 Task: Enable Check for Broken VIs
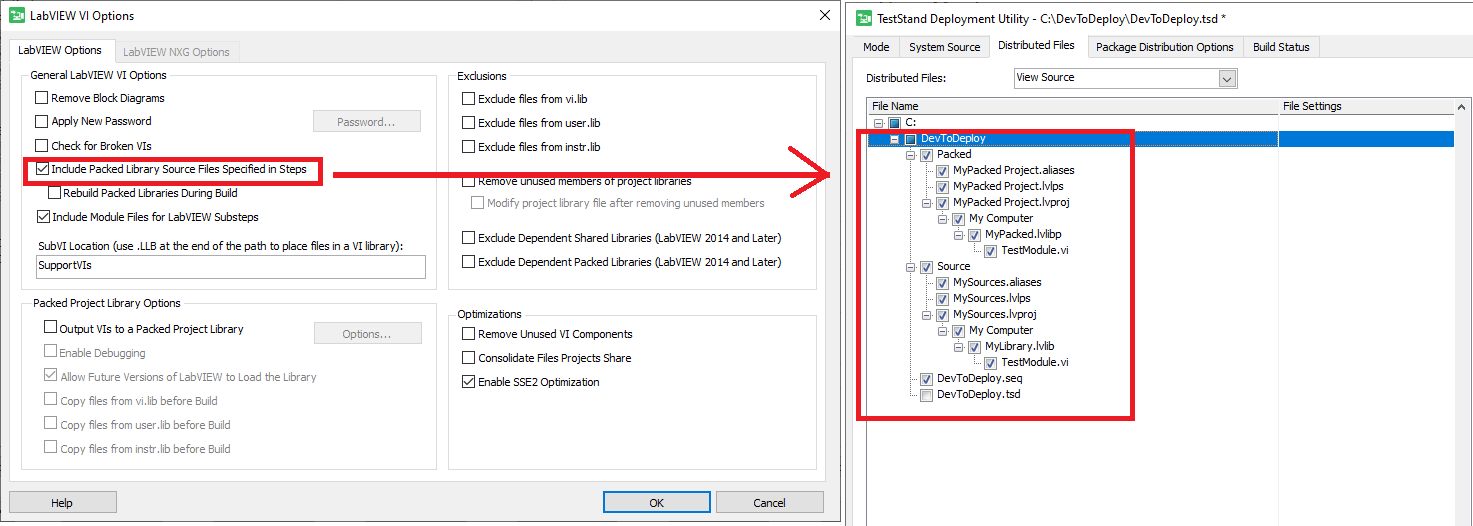point(42,146)
